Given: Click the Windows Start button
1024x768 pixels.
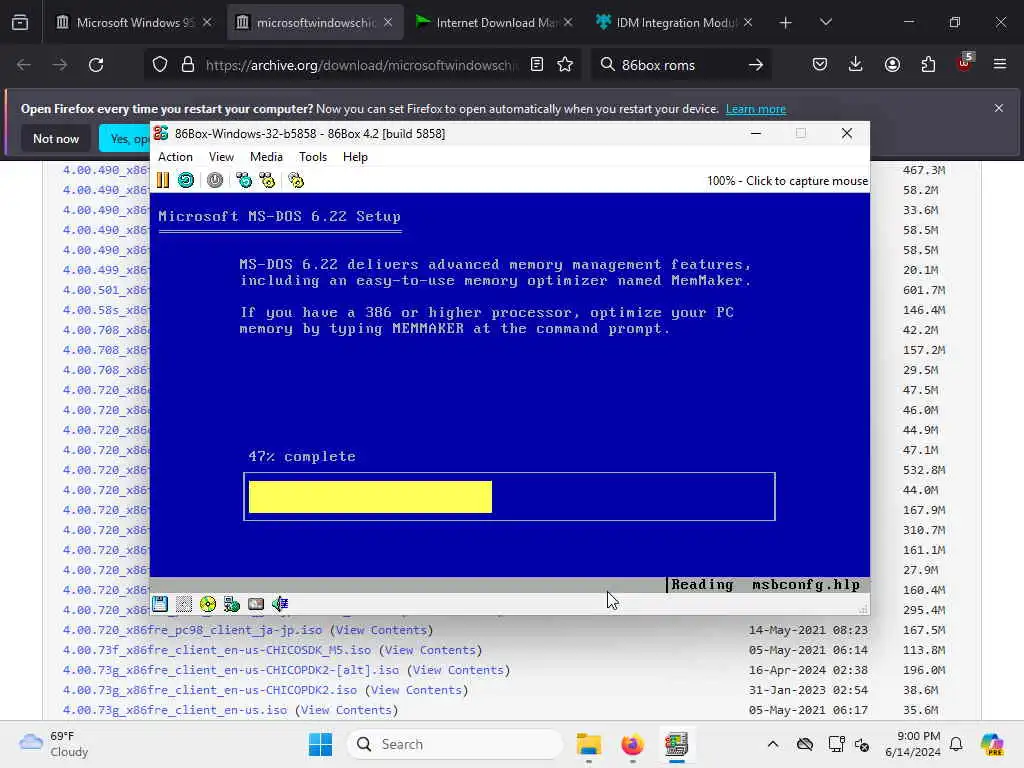Looking at the screenshot, I should [x=321, y=744].
